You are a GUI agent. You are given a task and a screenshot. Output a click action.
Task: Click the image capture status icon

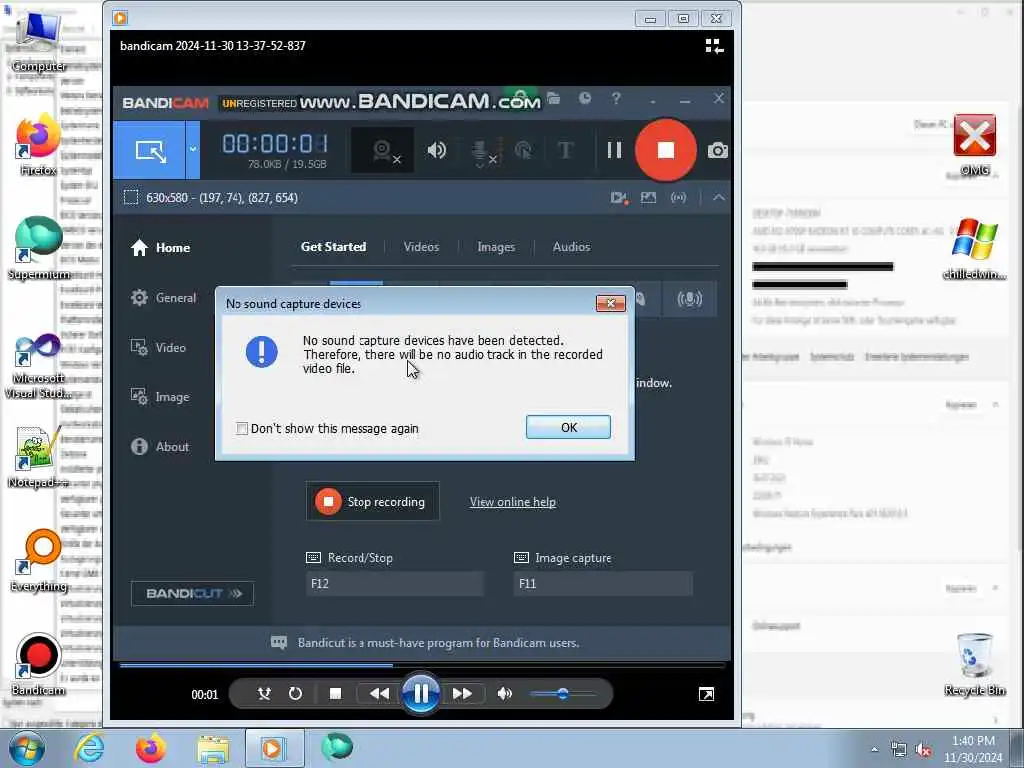(x=648, y=197)
